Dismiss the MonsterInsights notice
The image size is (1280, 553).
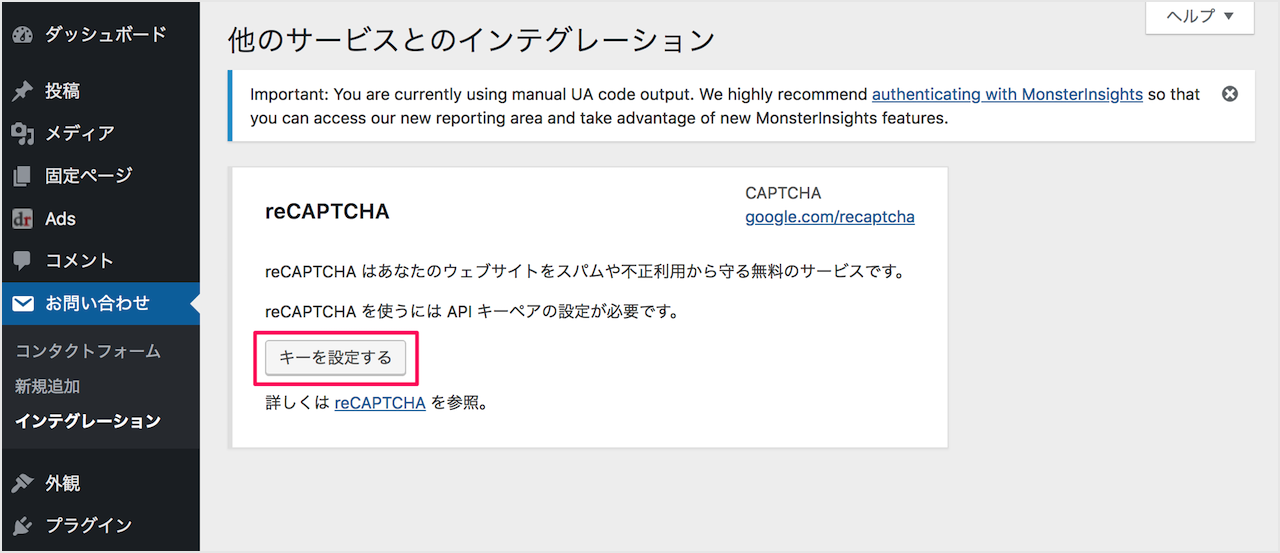(1230, 94)
